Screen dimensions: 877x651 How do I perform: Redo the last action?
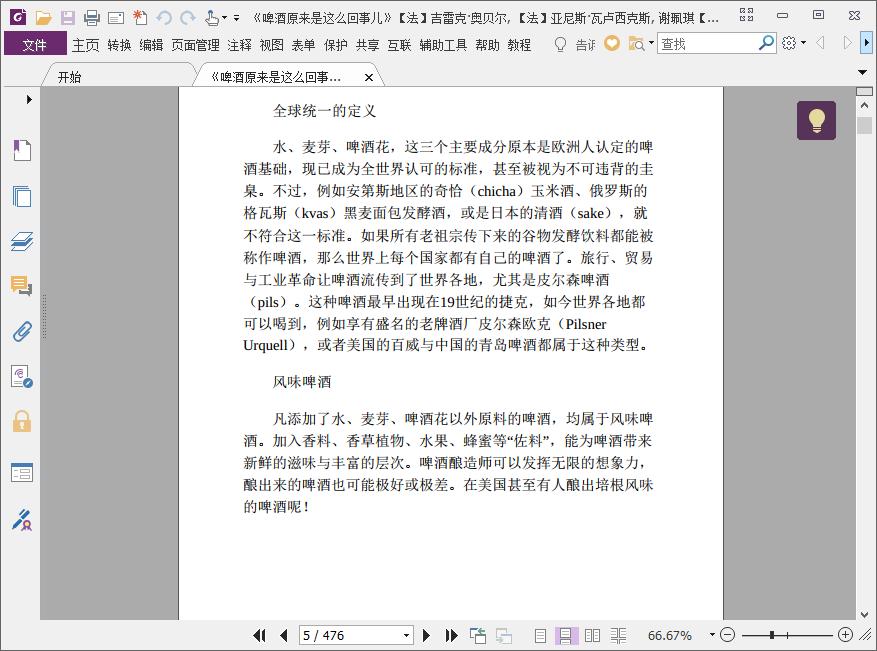[x=188, y=18]
